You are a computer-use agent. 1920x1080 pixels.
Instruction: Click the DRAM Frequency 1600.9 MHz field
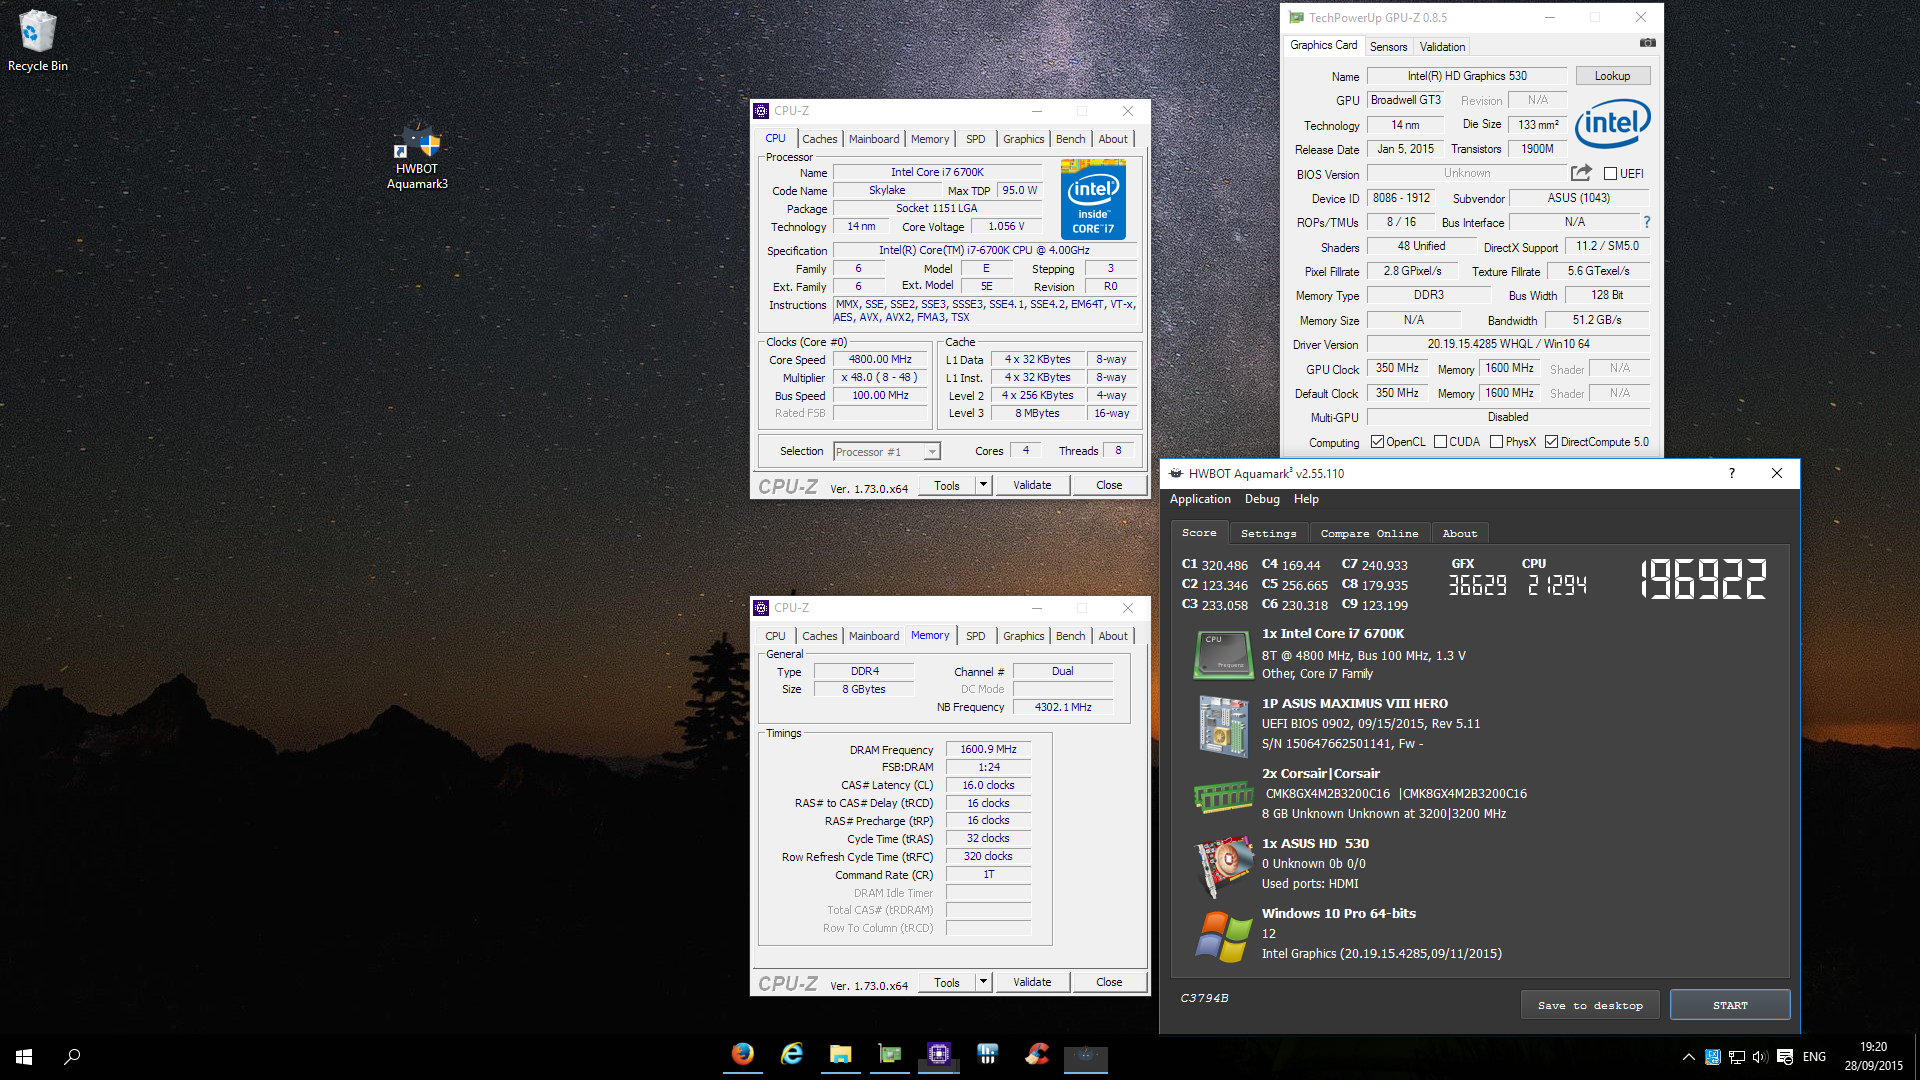point(988,750)
